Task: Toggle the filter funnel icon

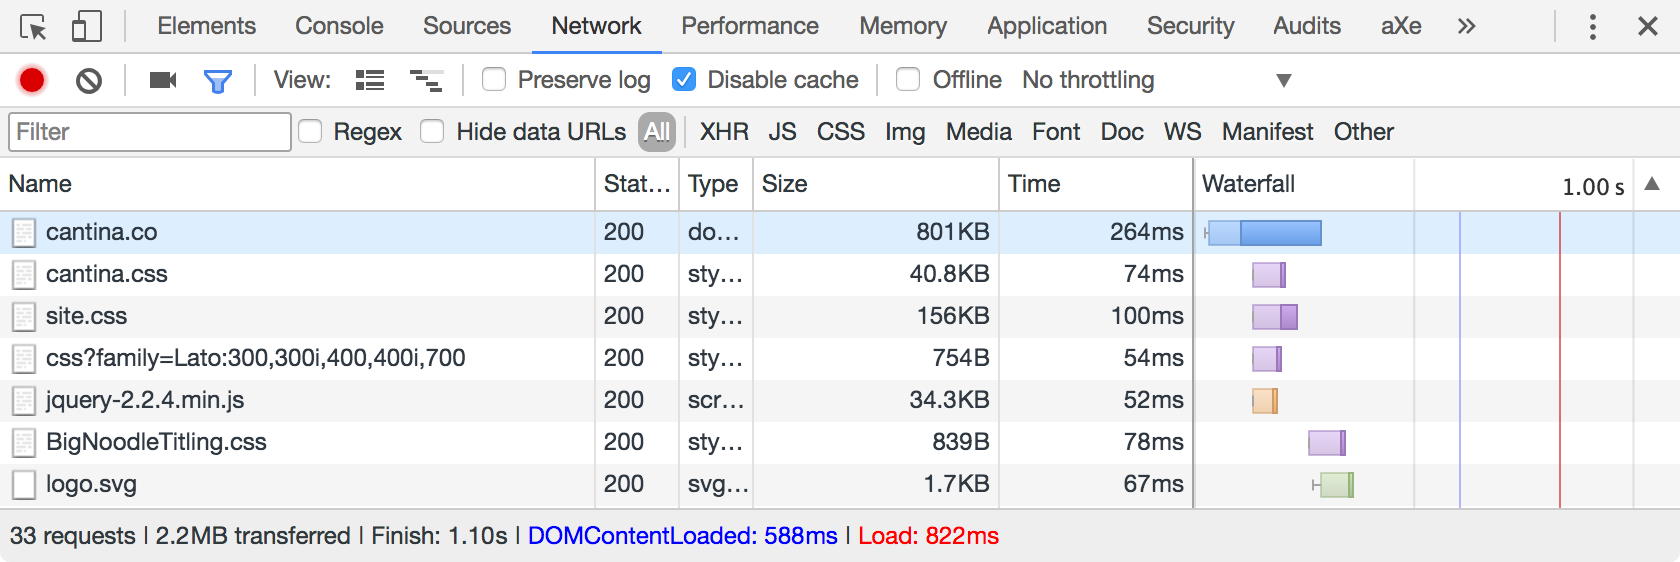Action: click(x=217, y=80)
